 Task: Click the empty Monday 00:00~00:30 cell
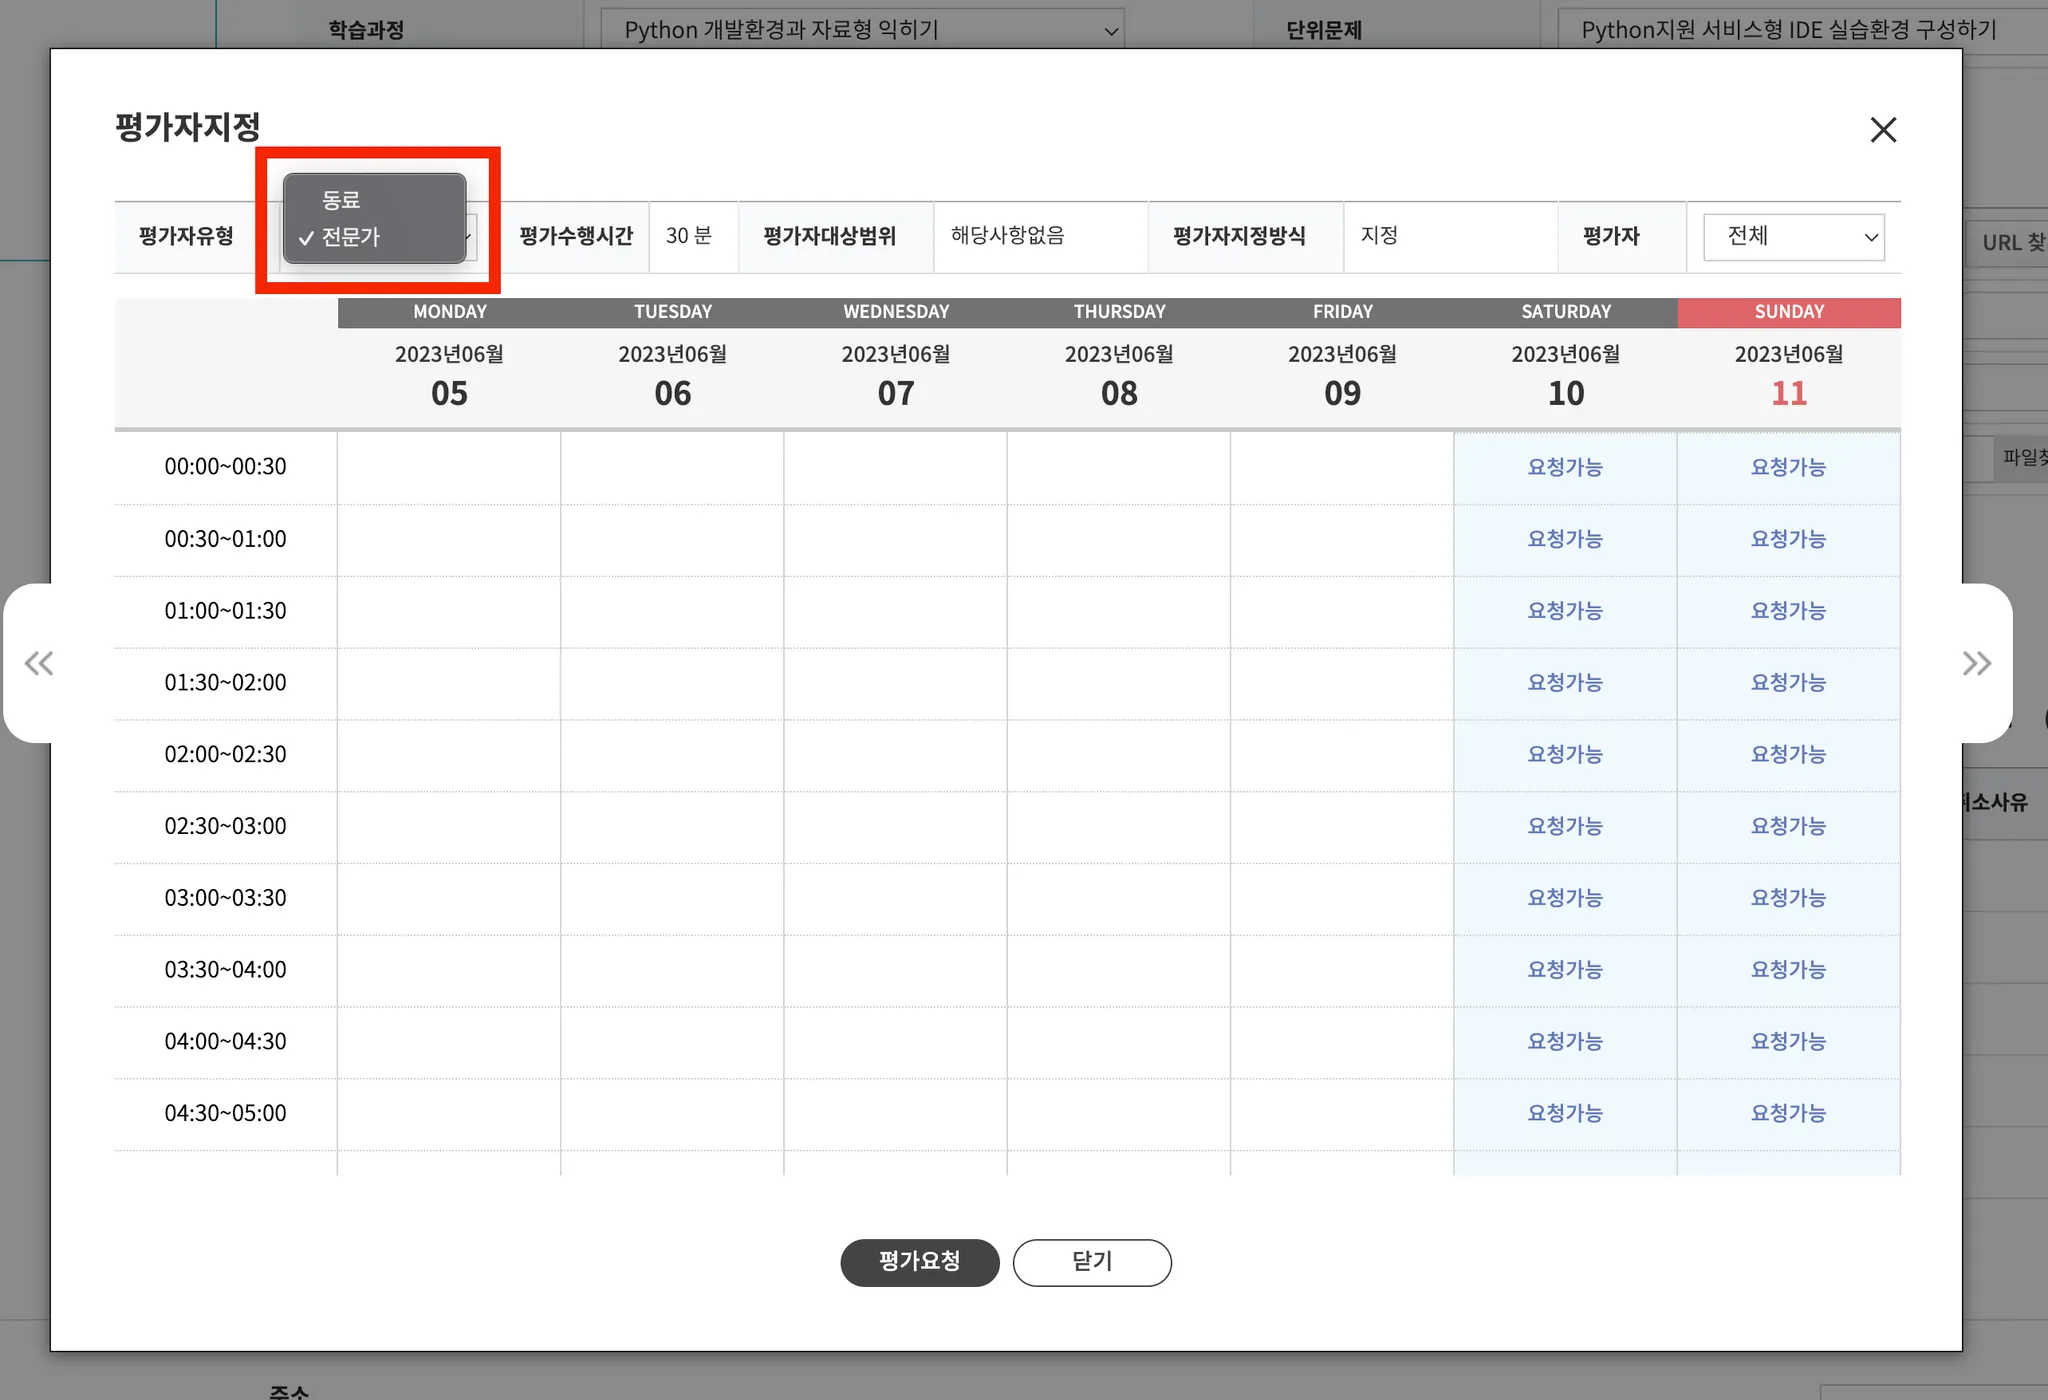(449, 467)
